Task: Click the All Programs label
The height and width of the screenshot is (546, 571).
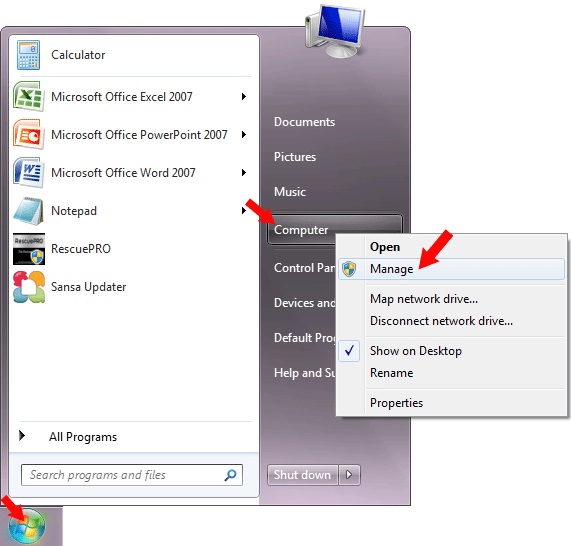Action: pos(83,437)
